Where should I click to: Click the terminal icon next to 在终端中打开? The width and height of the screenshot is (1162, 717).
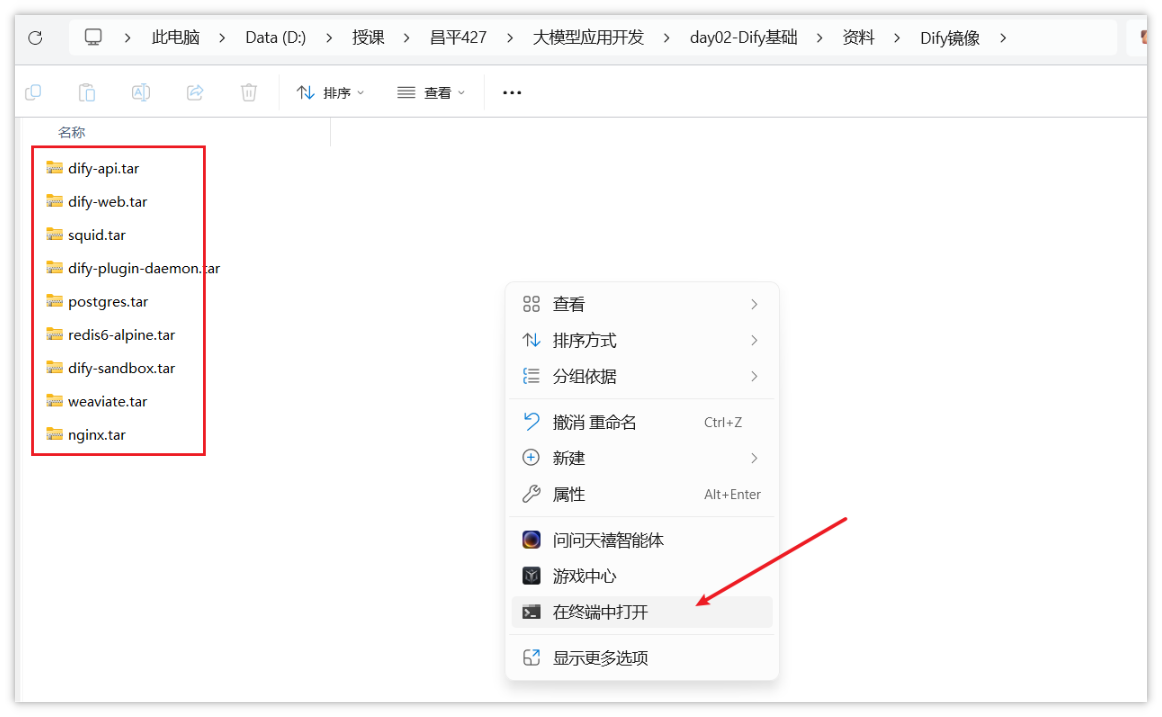coord(531,612)
